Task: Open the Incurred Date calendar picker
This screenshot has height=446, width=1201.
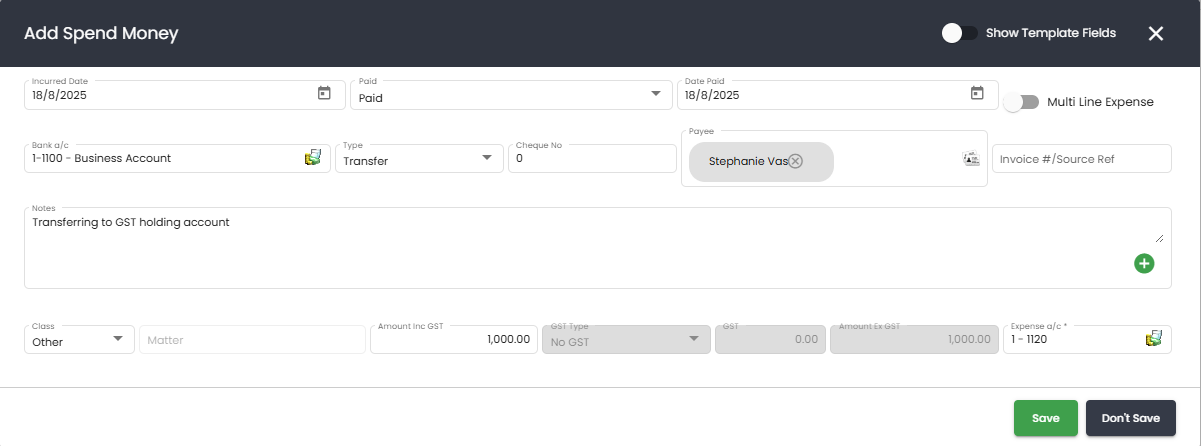Action: 324,93
